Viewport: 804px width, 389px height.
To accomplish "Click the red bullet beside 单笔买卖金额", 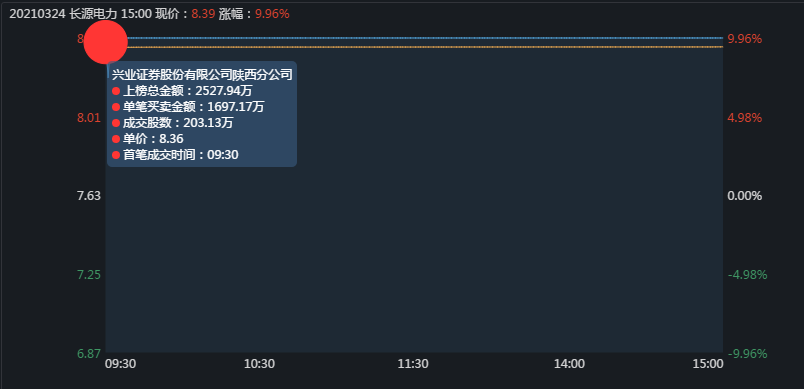I will 116,107.
